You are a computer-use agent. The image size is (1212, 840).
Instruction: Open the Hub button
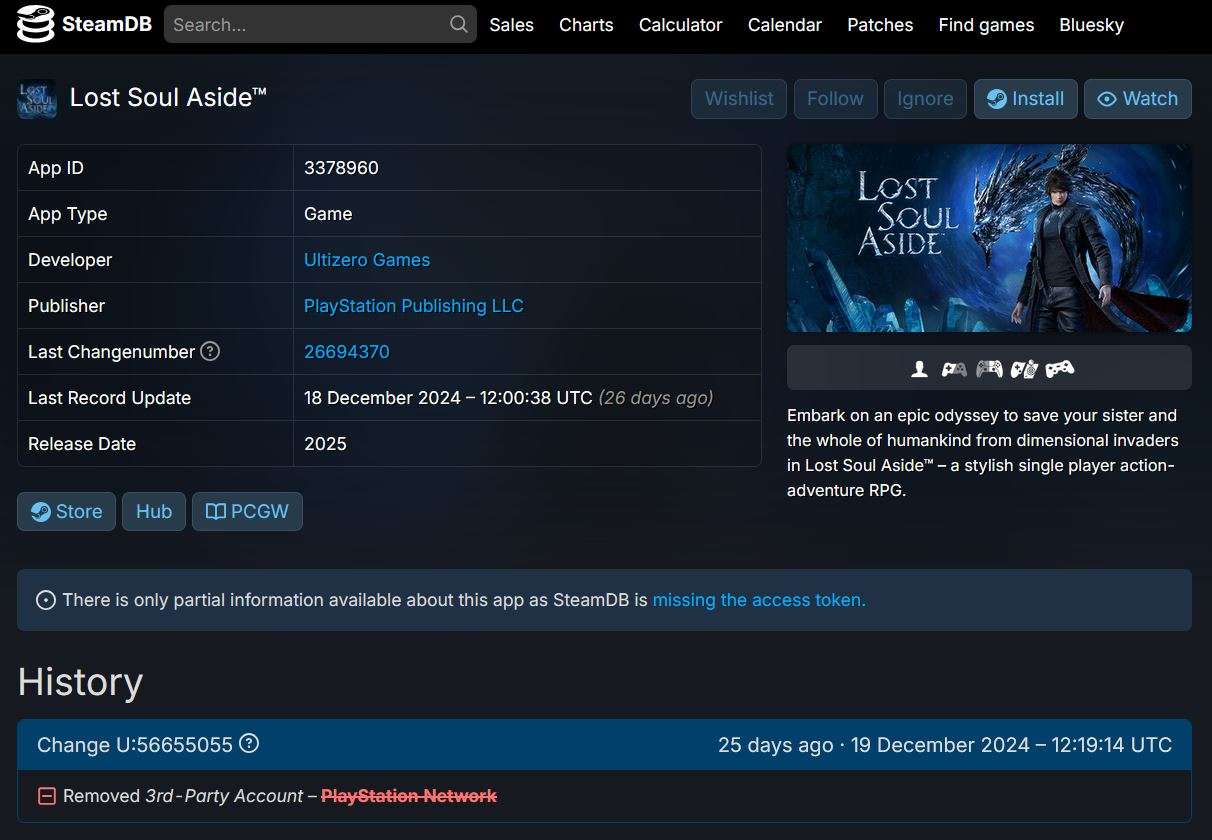pos(154,512)
